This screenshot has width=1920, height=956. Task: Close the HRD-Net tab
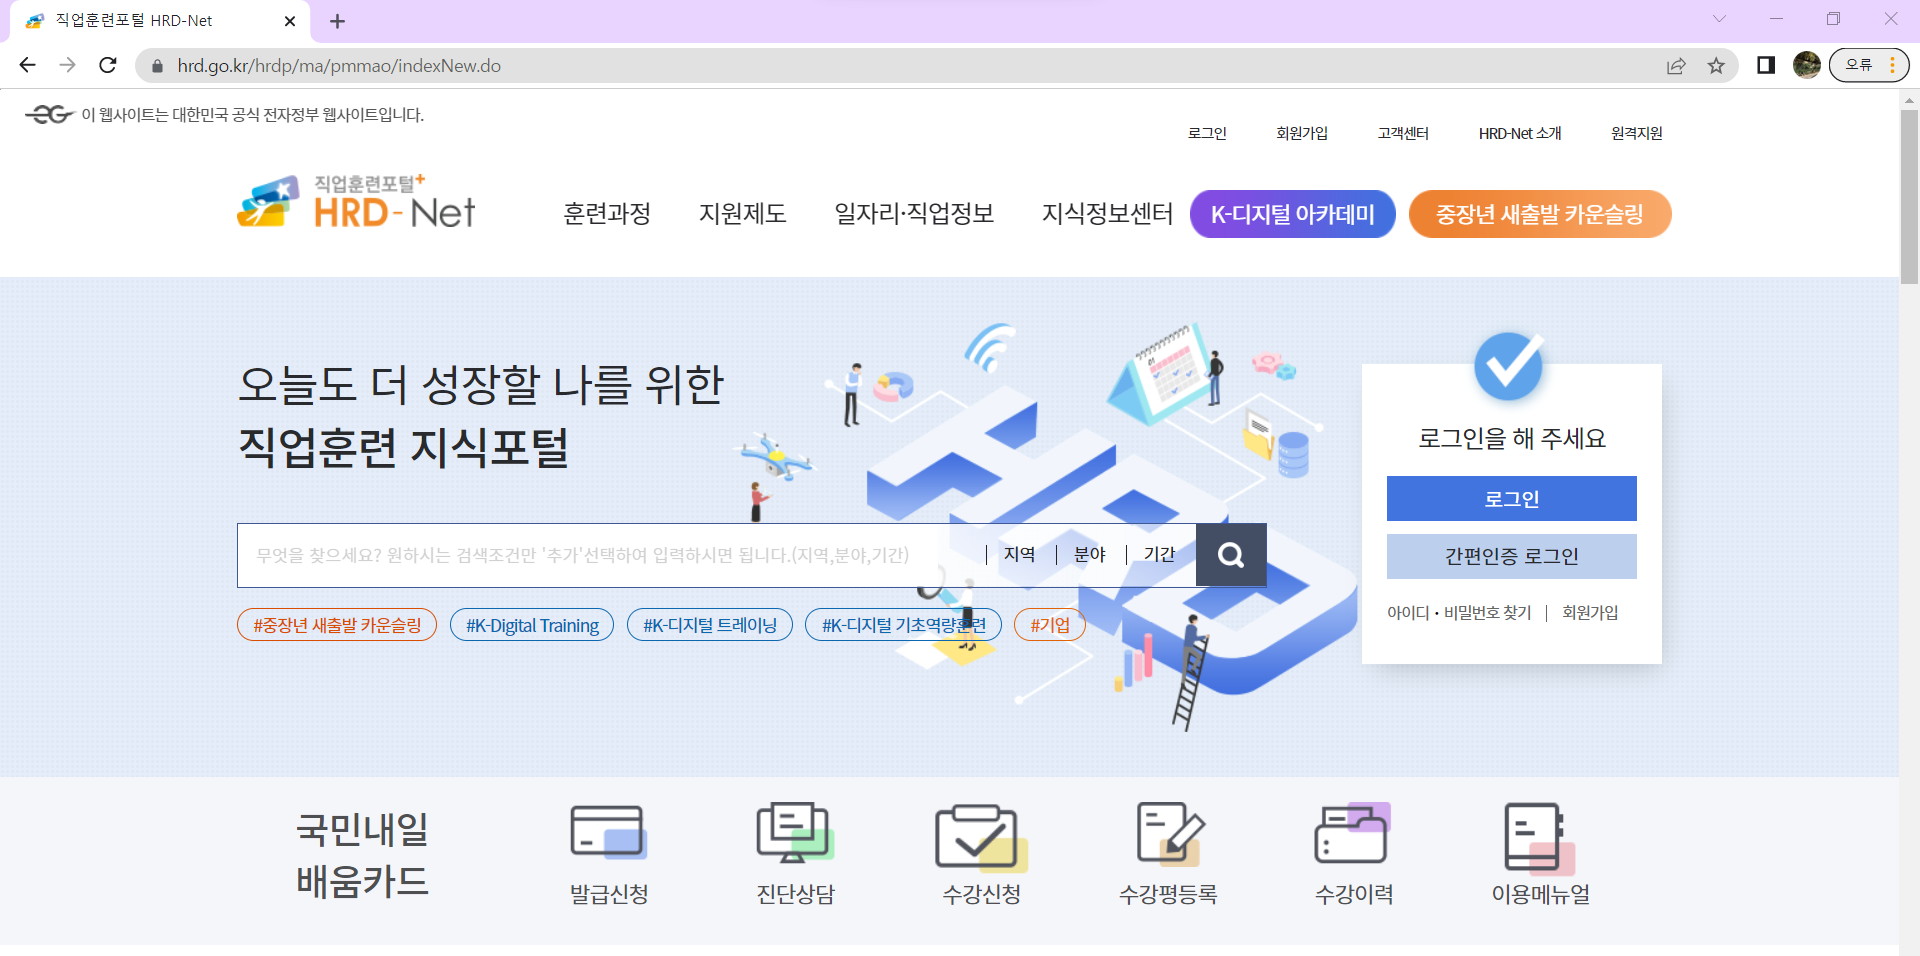click(x=290, y=21)
